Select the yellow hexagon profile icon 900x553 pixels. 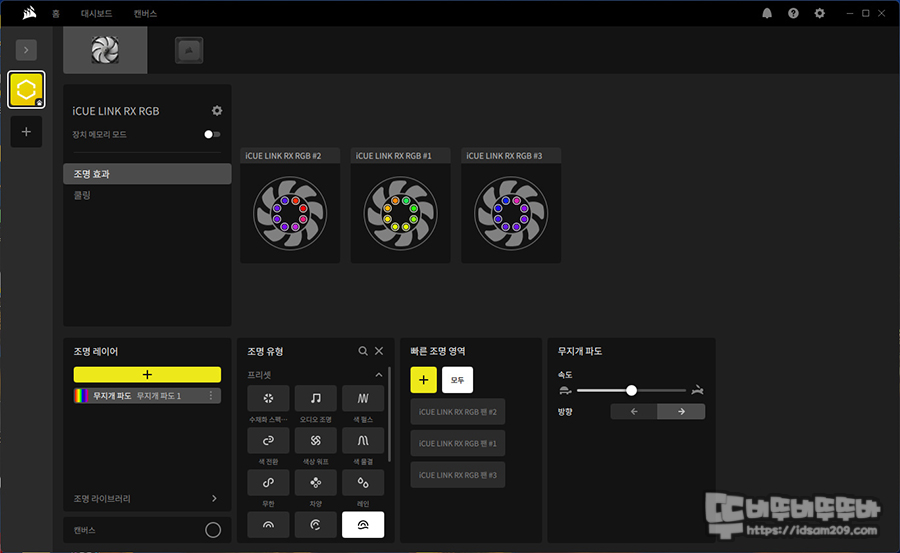26,90
